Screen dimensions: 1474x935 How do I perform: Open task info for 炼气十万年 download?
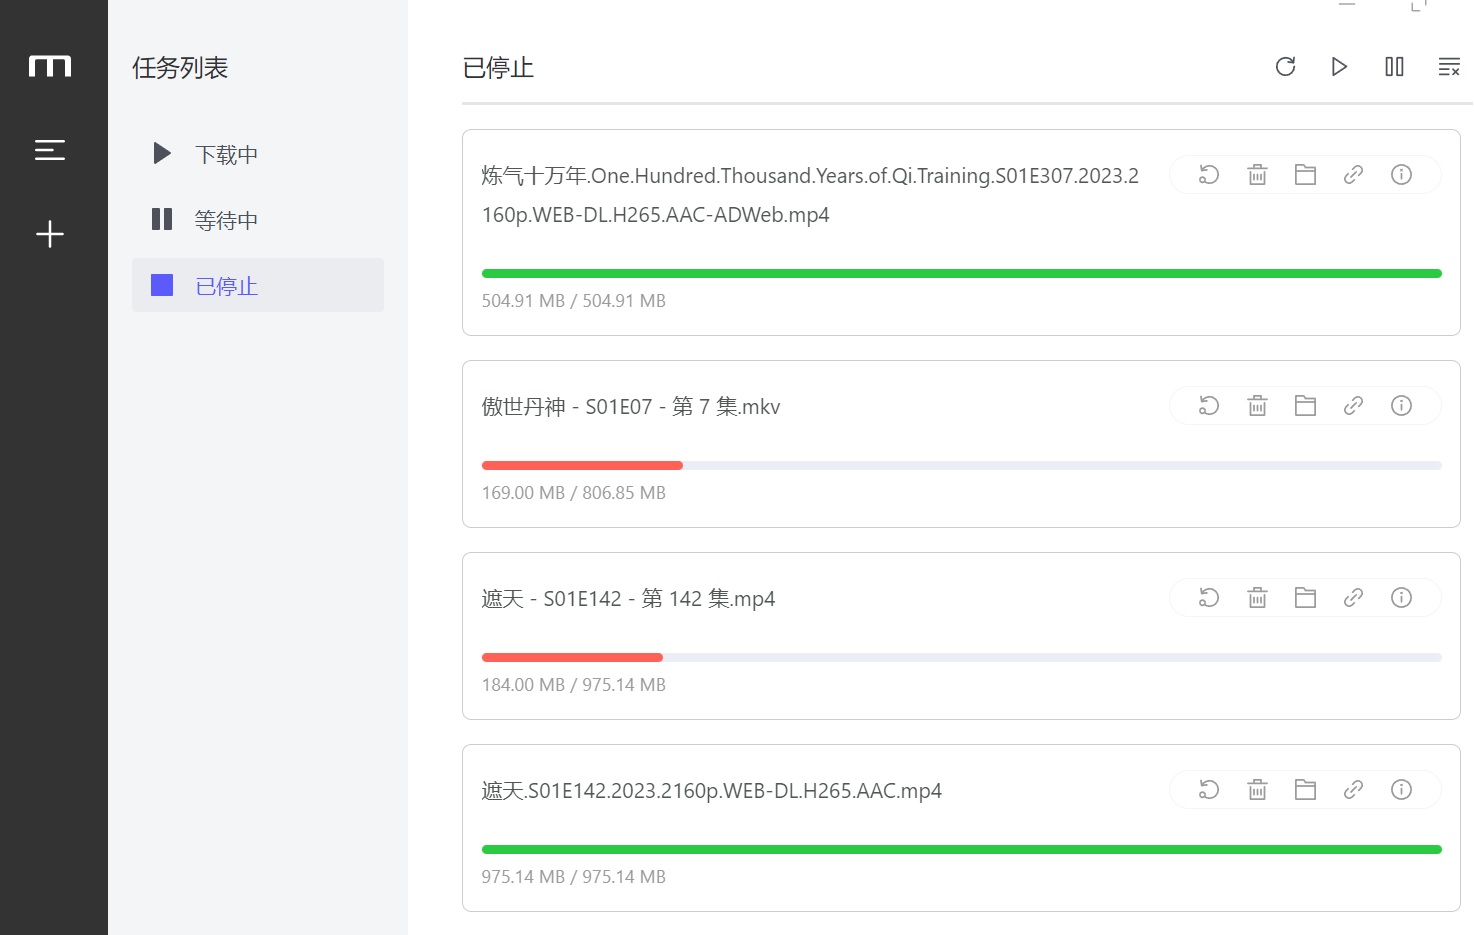click(1401, 175)
